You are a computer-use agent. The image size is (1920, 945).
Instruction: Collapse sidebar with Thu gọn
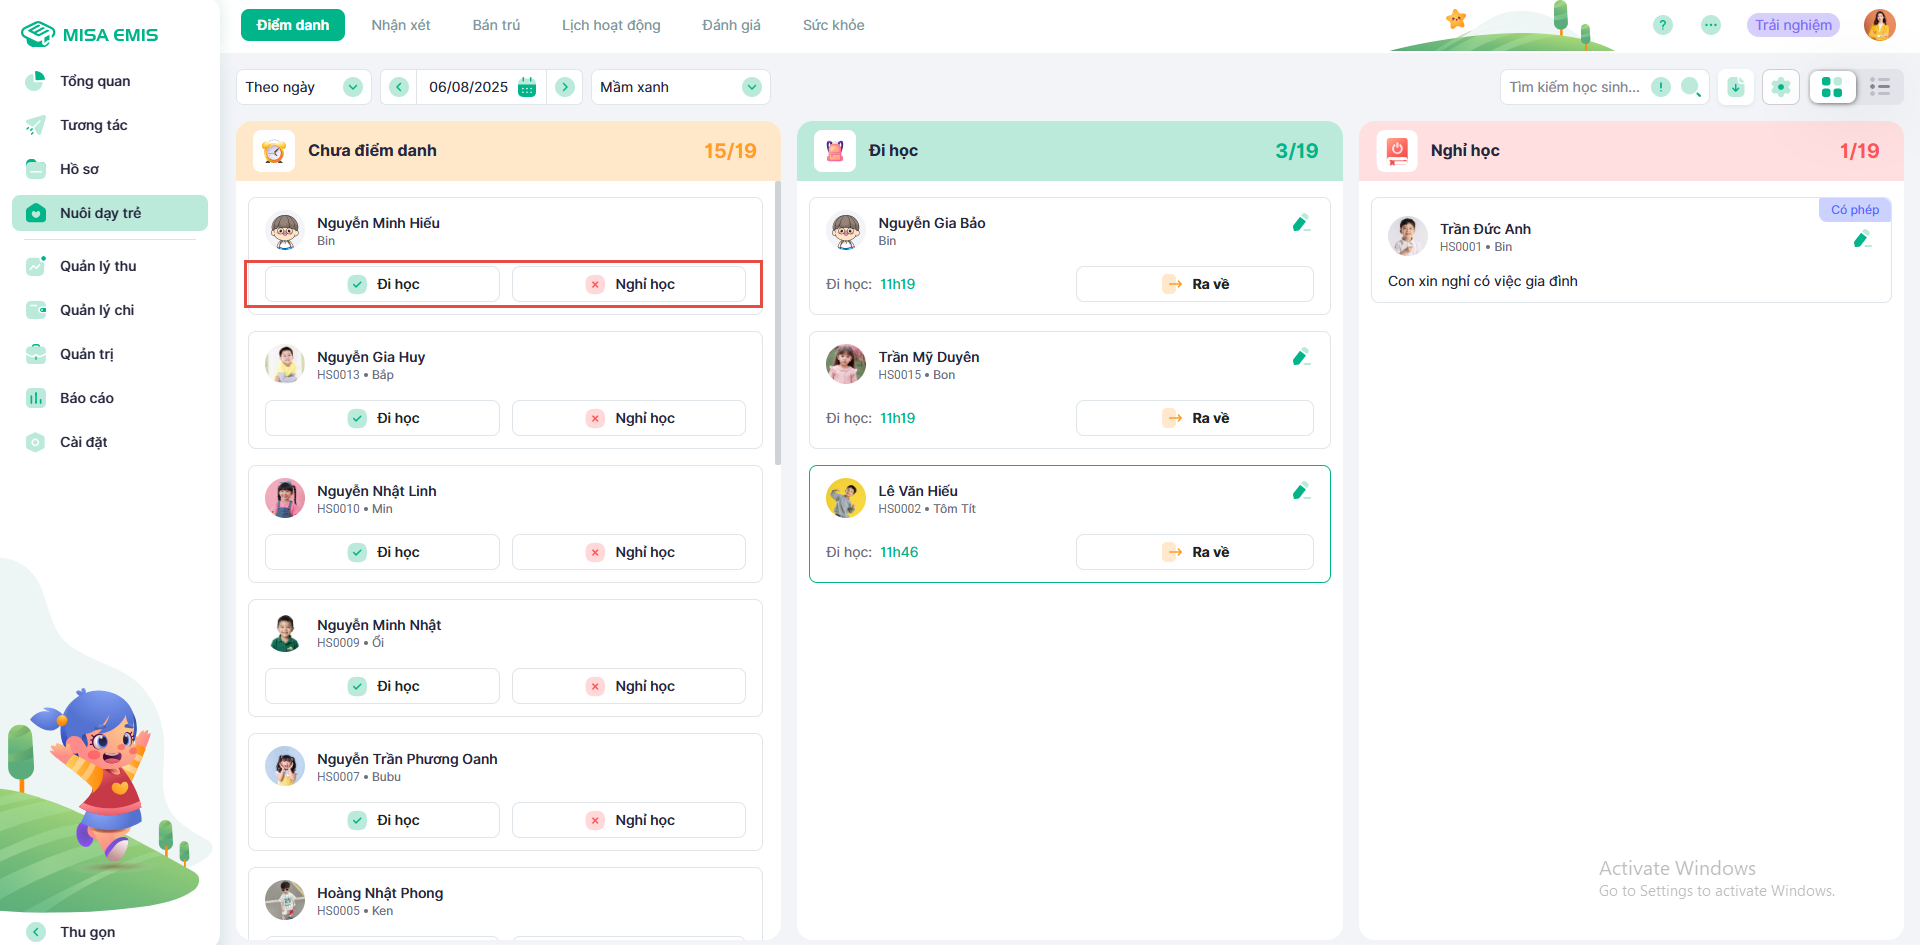pos(71,932)
